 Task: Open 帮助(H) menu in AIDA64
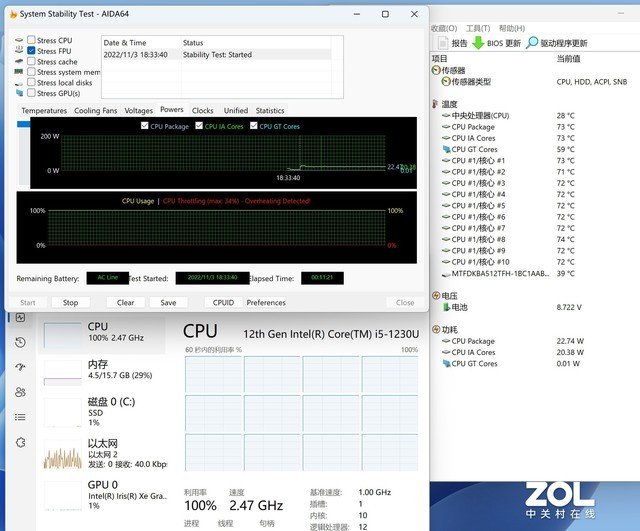click(x=512, y=28)
